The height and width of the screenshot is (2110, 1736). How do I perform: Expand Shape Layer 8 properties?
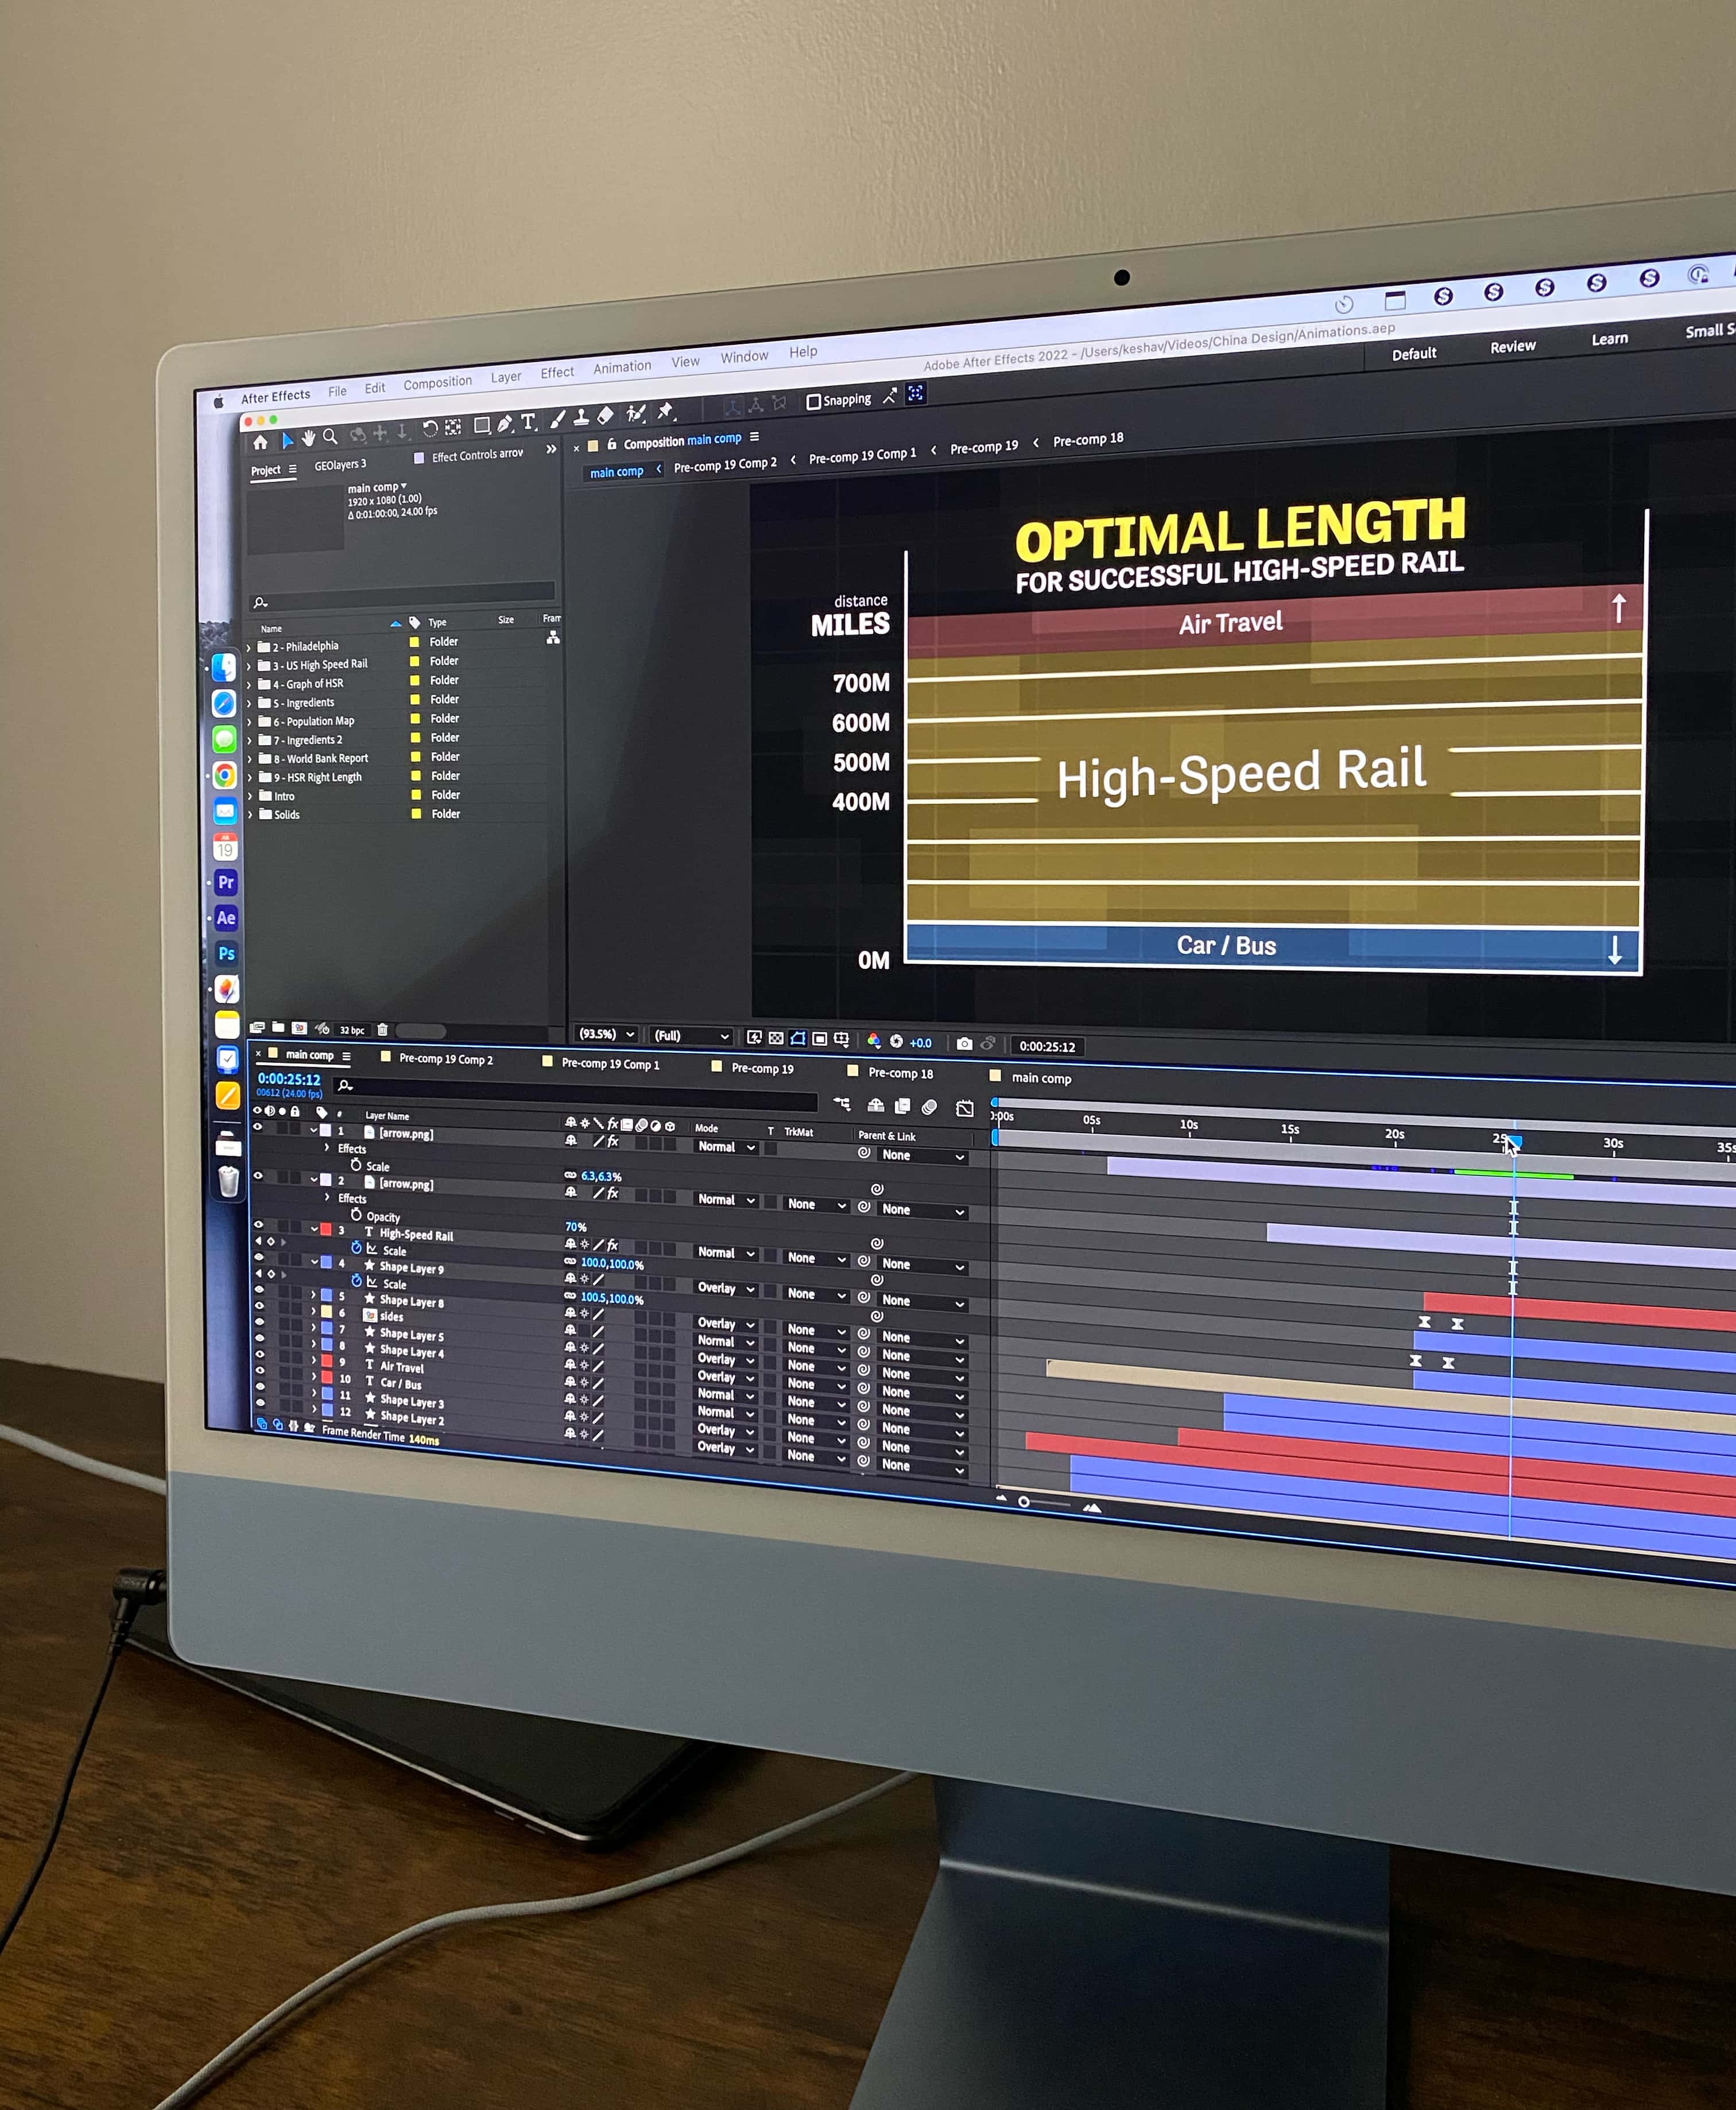click(x=314, y=1294)
